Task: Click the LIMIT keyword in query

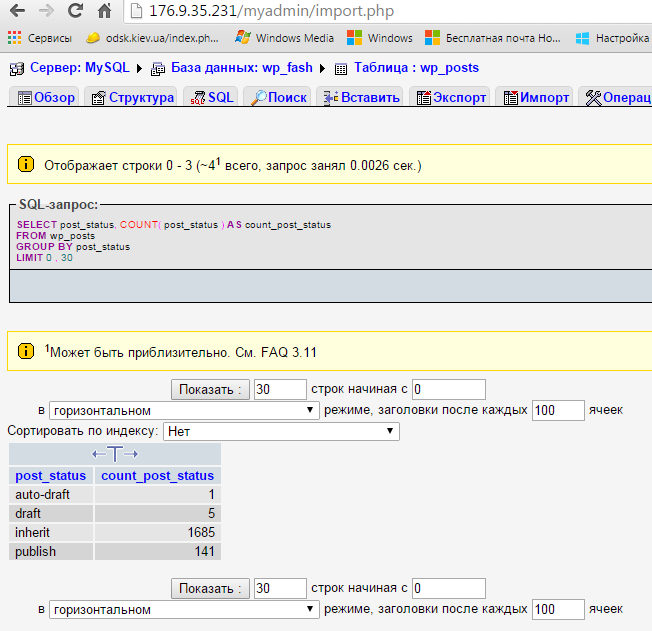Action: point(30,257)
